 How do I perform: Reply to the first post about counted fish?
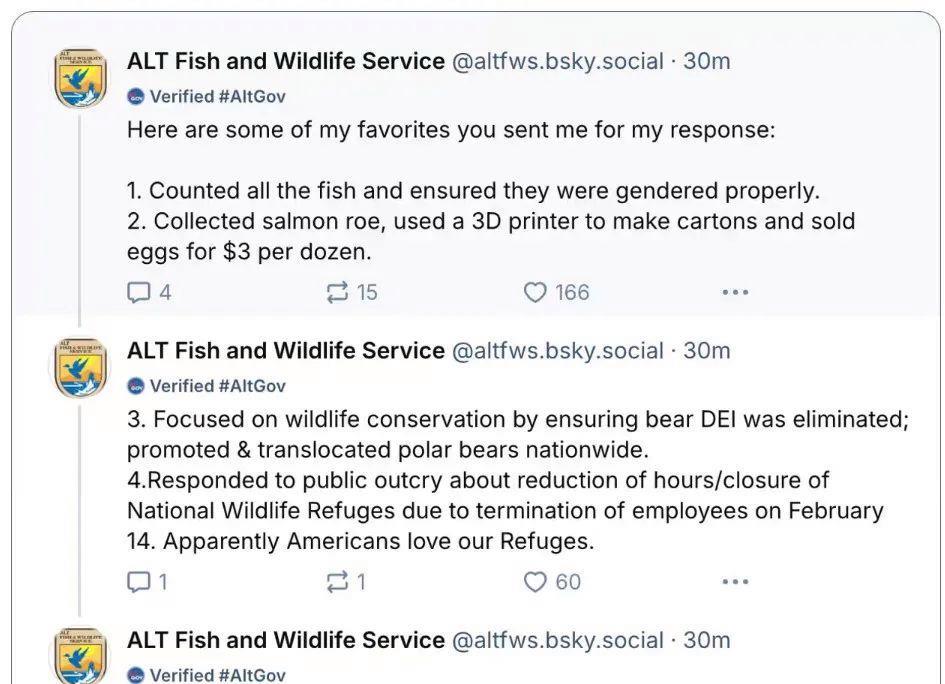tap(139, 292)
